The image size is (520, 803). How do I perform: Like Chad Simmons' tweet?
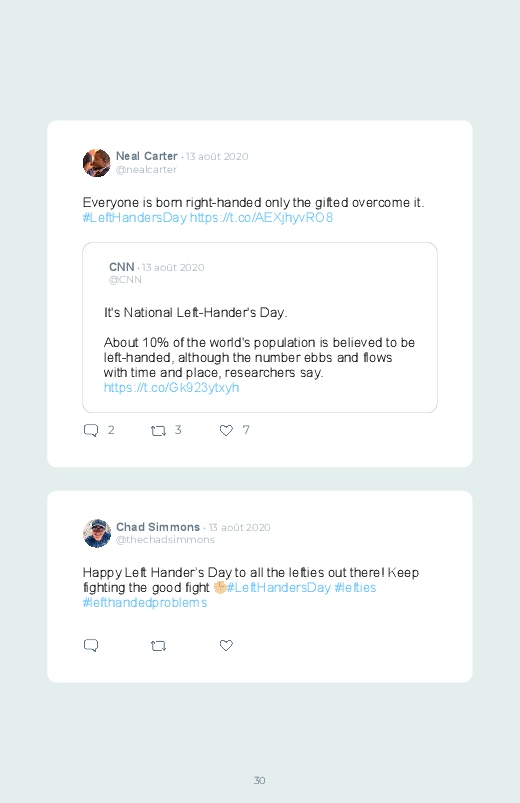coord(226,645)
